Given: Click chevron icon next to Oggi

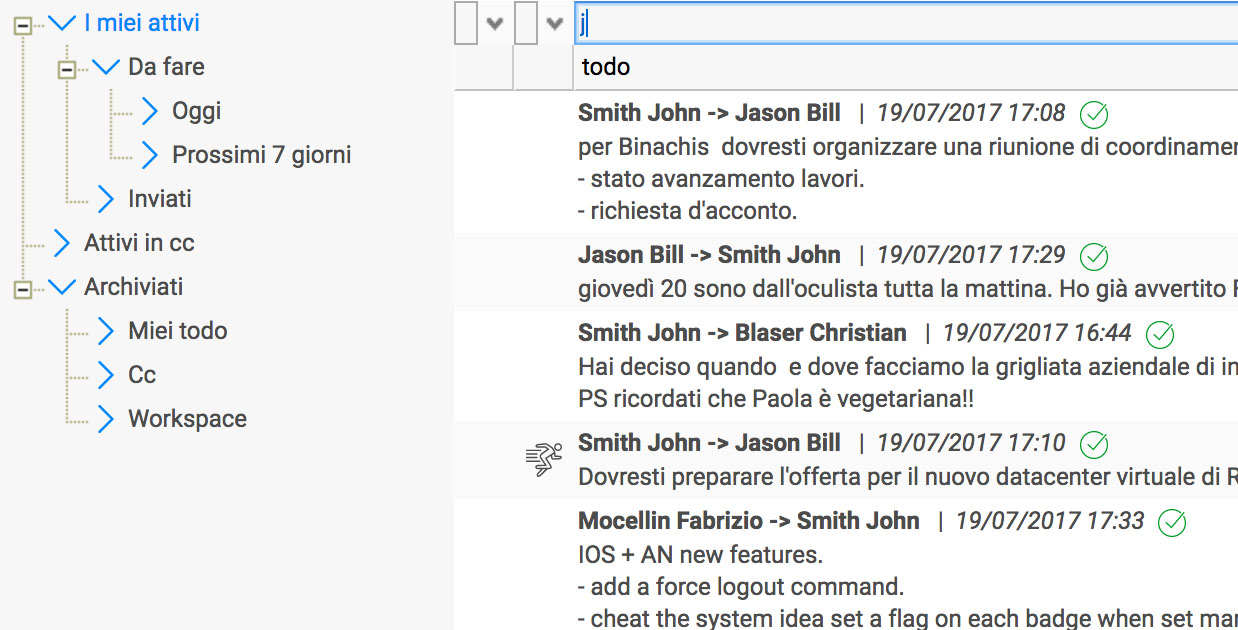Looking at the screenshot, I should tap(150, 111).
